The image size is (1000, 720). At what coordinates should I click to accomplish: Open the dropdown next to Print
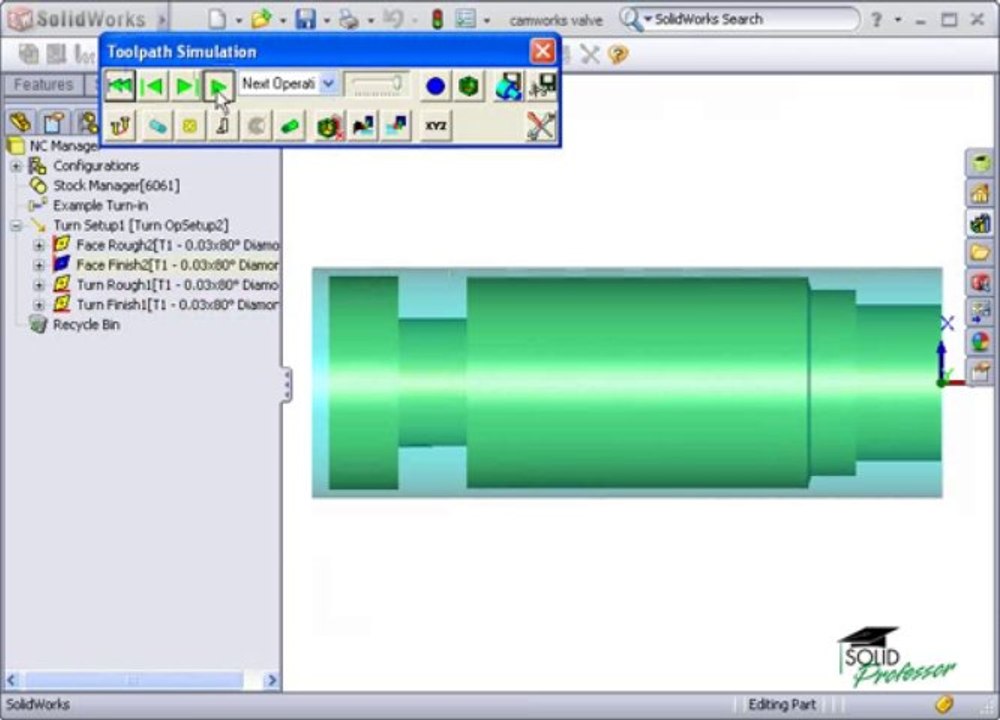pos(371,20)
